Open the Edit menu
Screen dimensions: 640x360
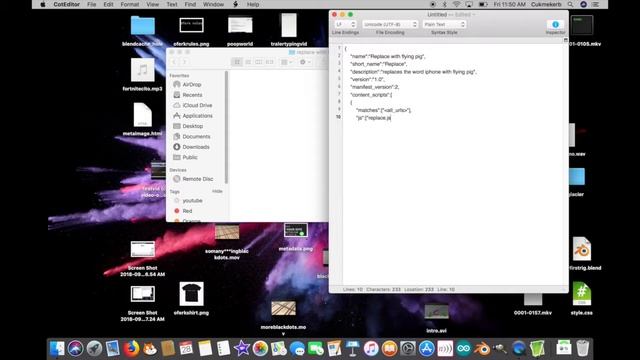click(x=108, y=4)
